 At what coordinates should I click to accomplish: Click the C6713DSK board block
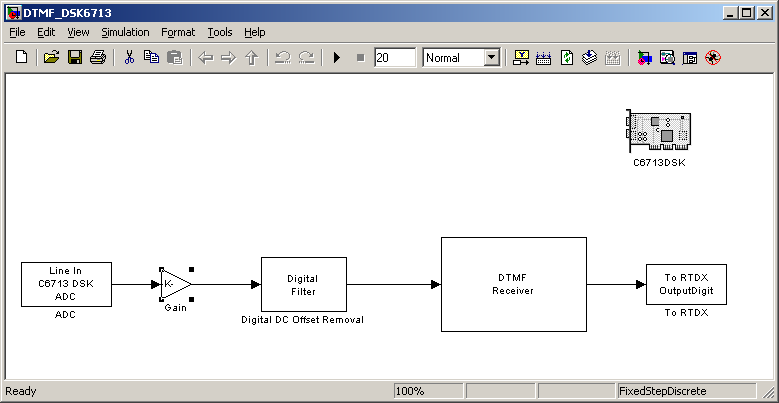coord(659,131)
